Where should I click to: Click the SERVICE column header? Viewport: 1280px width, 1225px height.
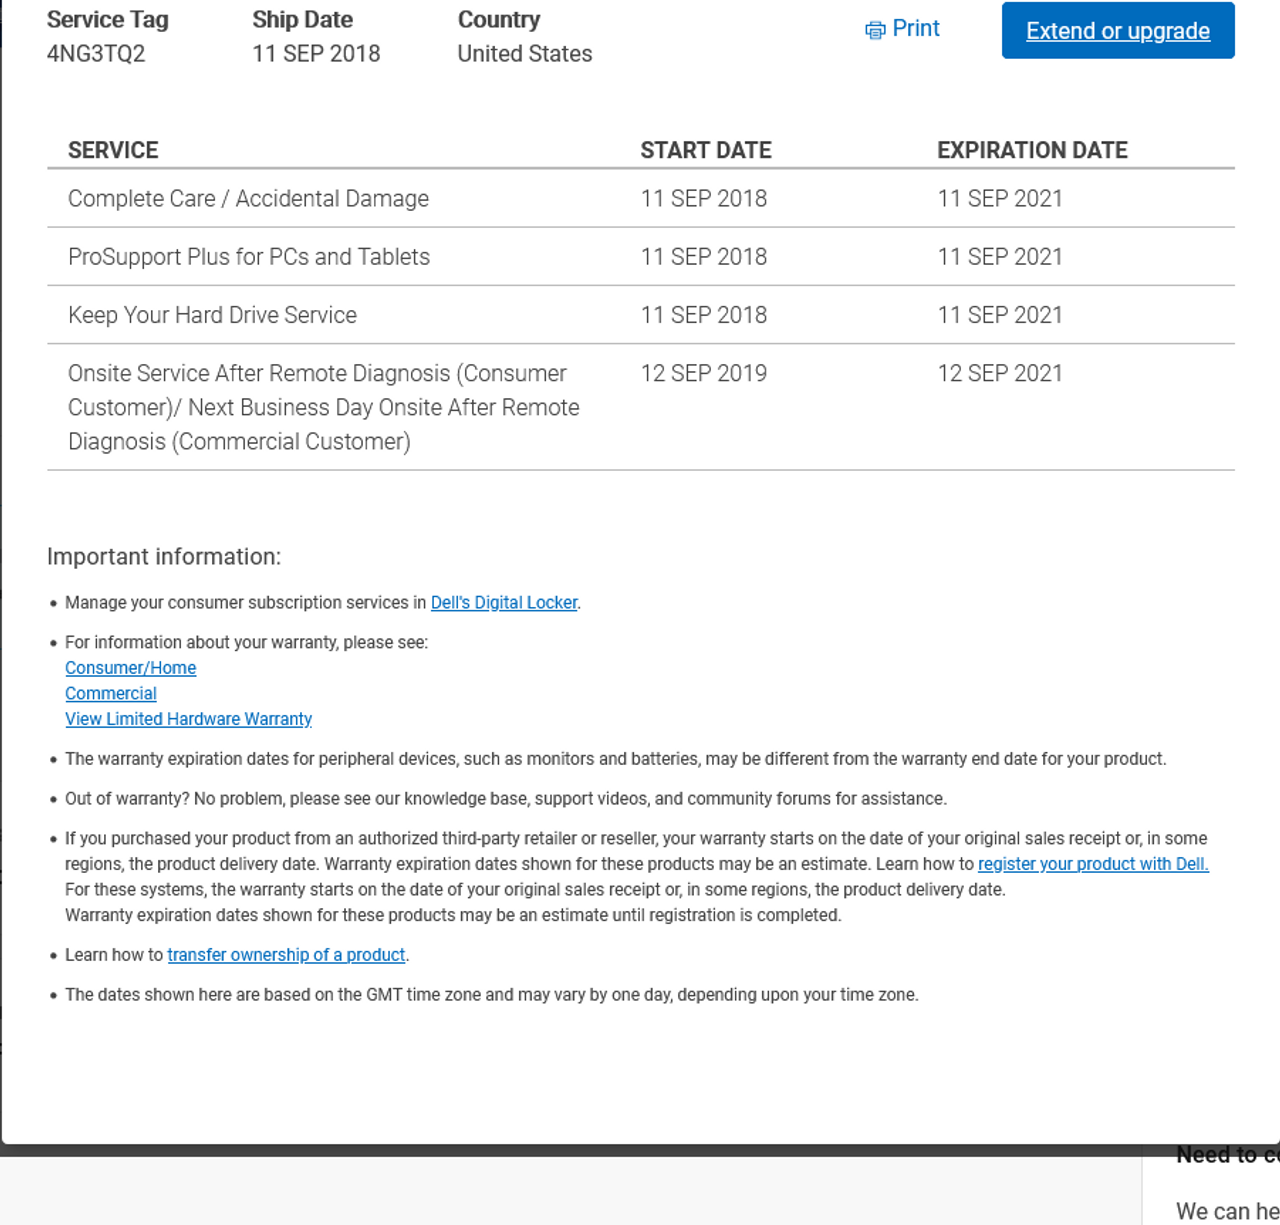tap(113, 150)
